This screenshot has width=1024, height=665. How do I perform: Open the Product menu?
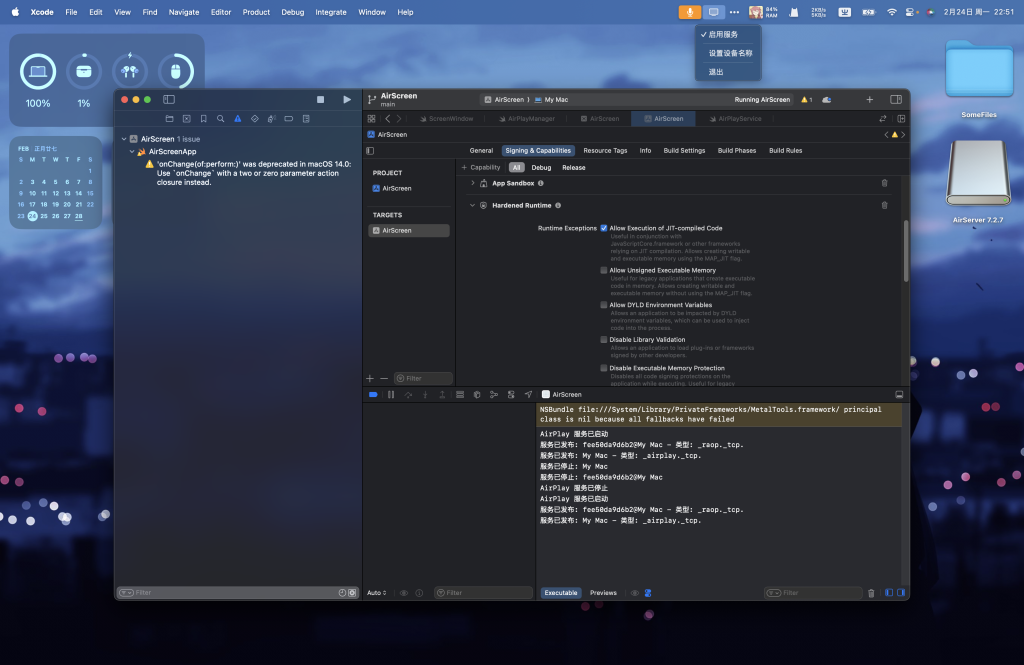click(x=256, y=12)
